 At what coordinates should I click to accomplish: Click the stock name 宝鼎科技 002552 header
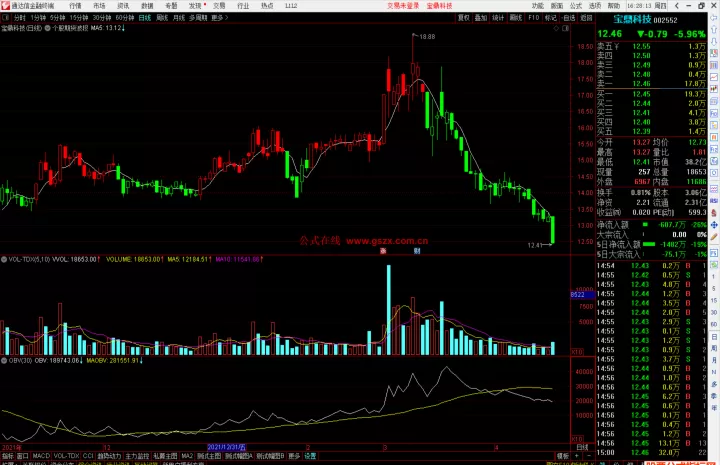click(645, 19)
